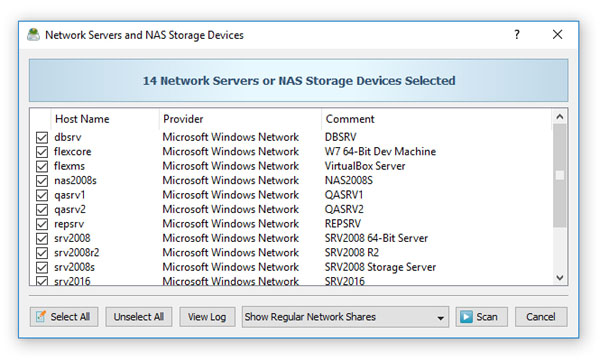Click the provider cell in the dbsrv row

(x=230, y=137)
